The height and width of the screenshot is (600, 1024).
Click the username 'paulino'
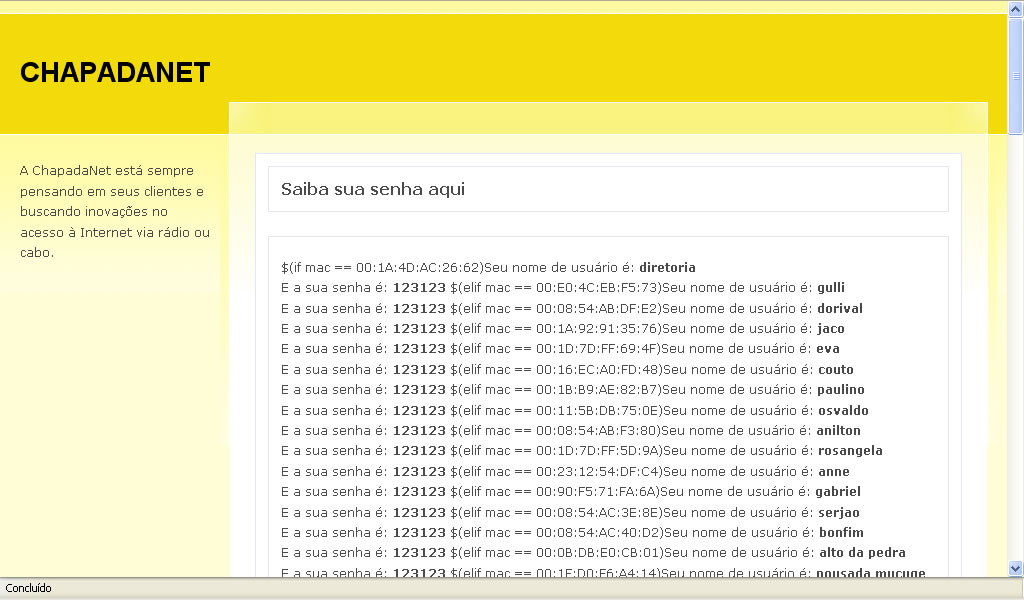[x=840, y=390]
